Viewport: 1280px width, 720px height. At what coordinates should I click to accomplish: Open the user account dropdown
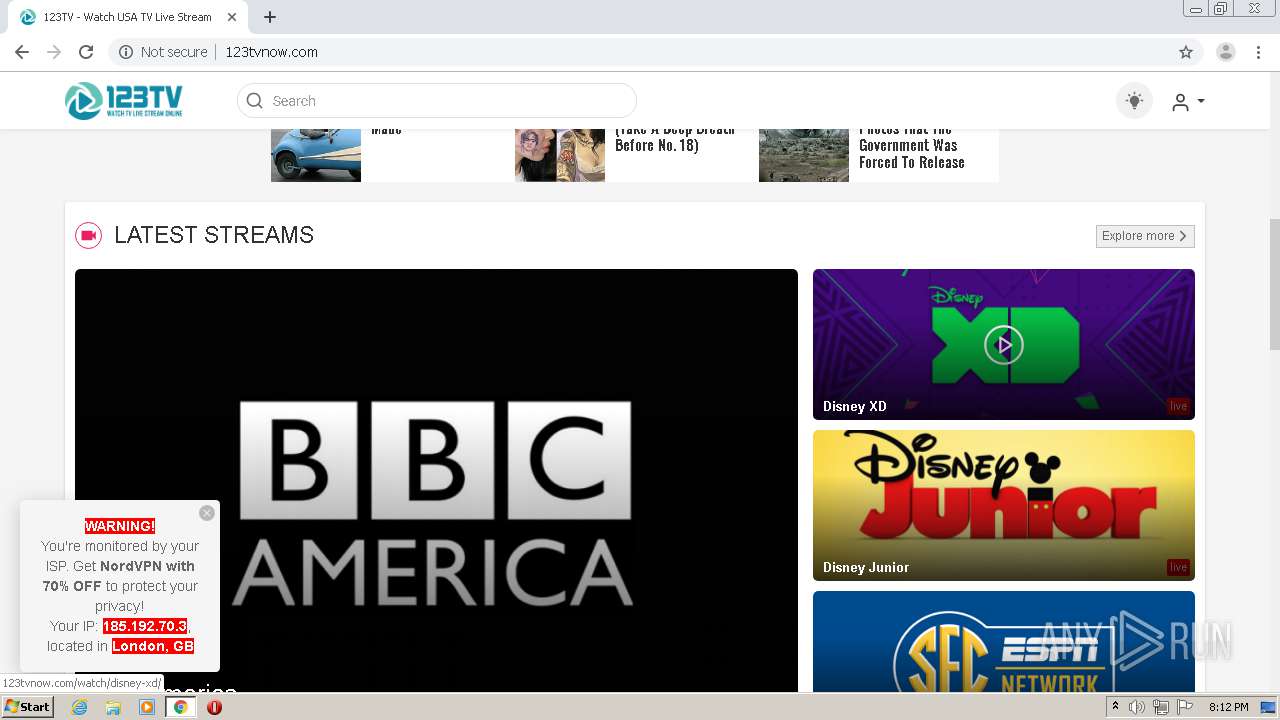(x=1188, y=102)
